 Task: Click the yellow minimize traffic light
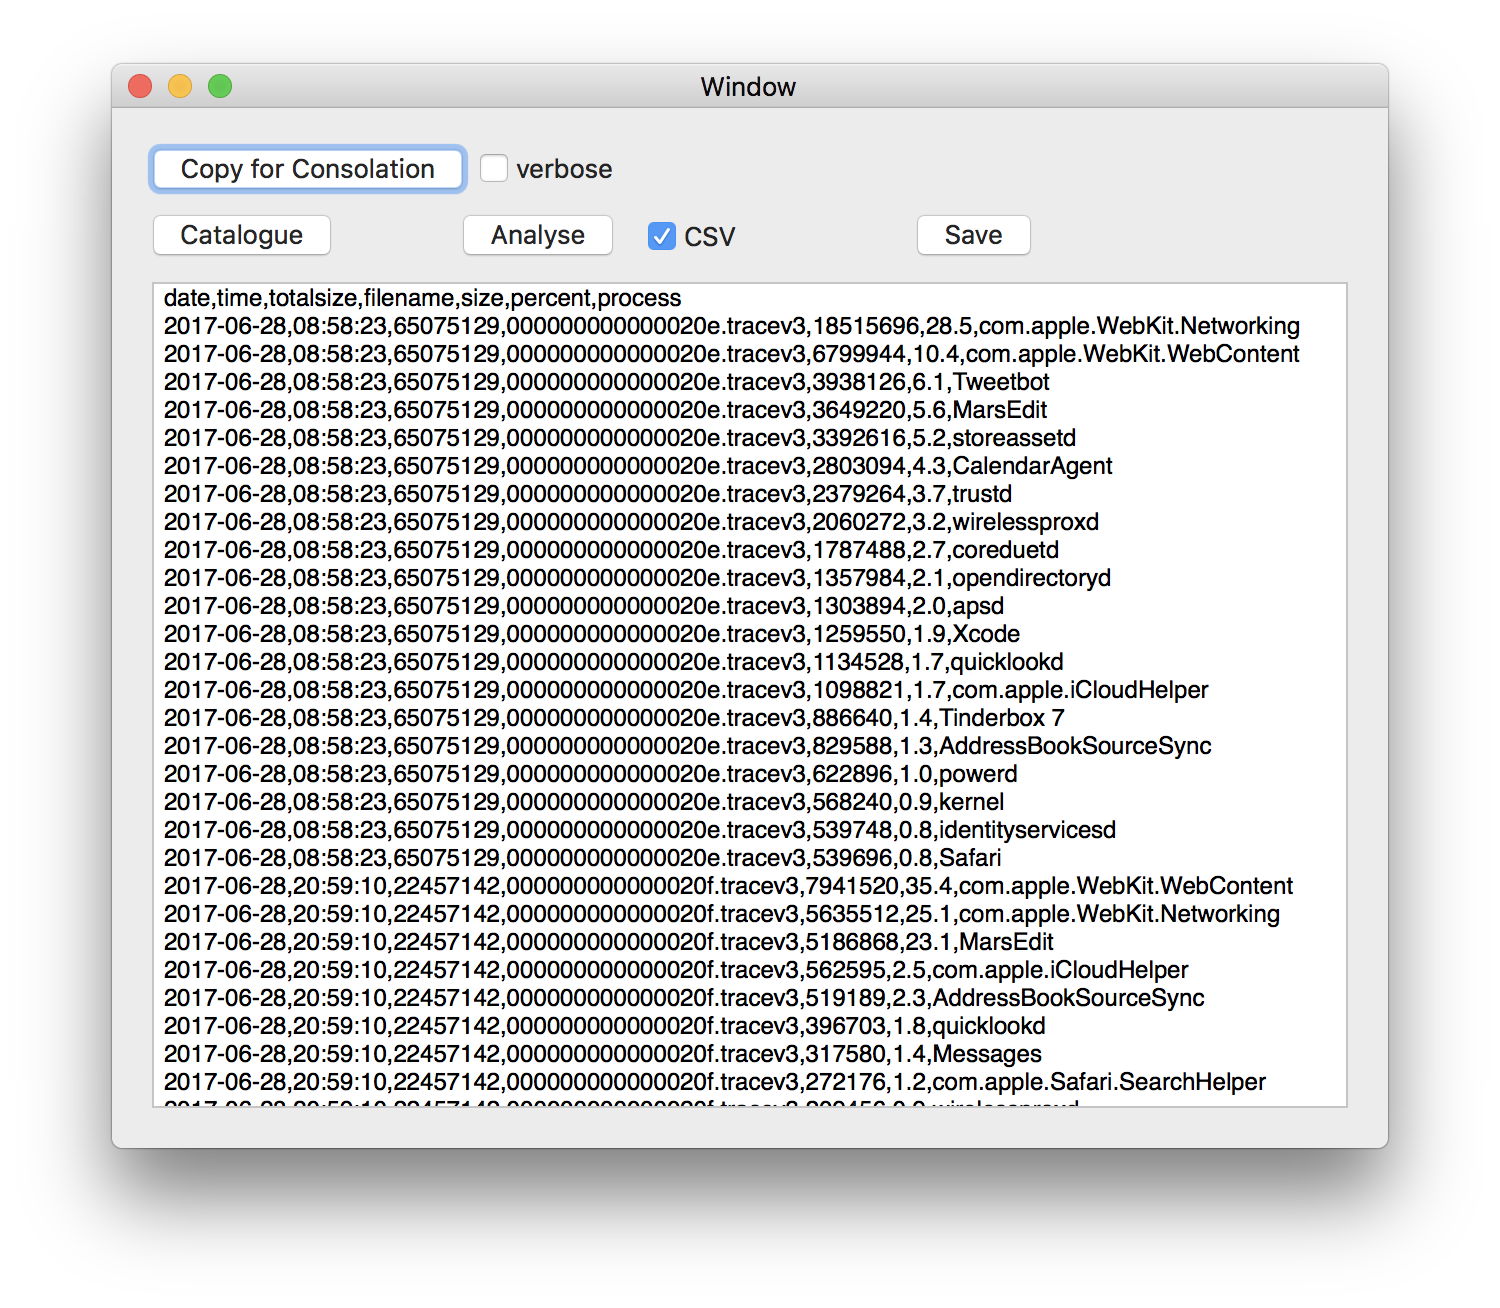179,86
